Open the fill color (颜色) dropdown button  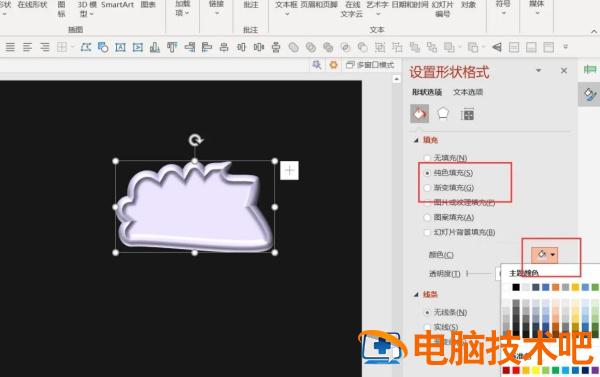point(544,255)
